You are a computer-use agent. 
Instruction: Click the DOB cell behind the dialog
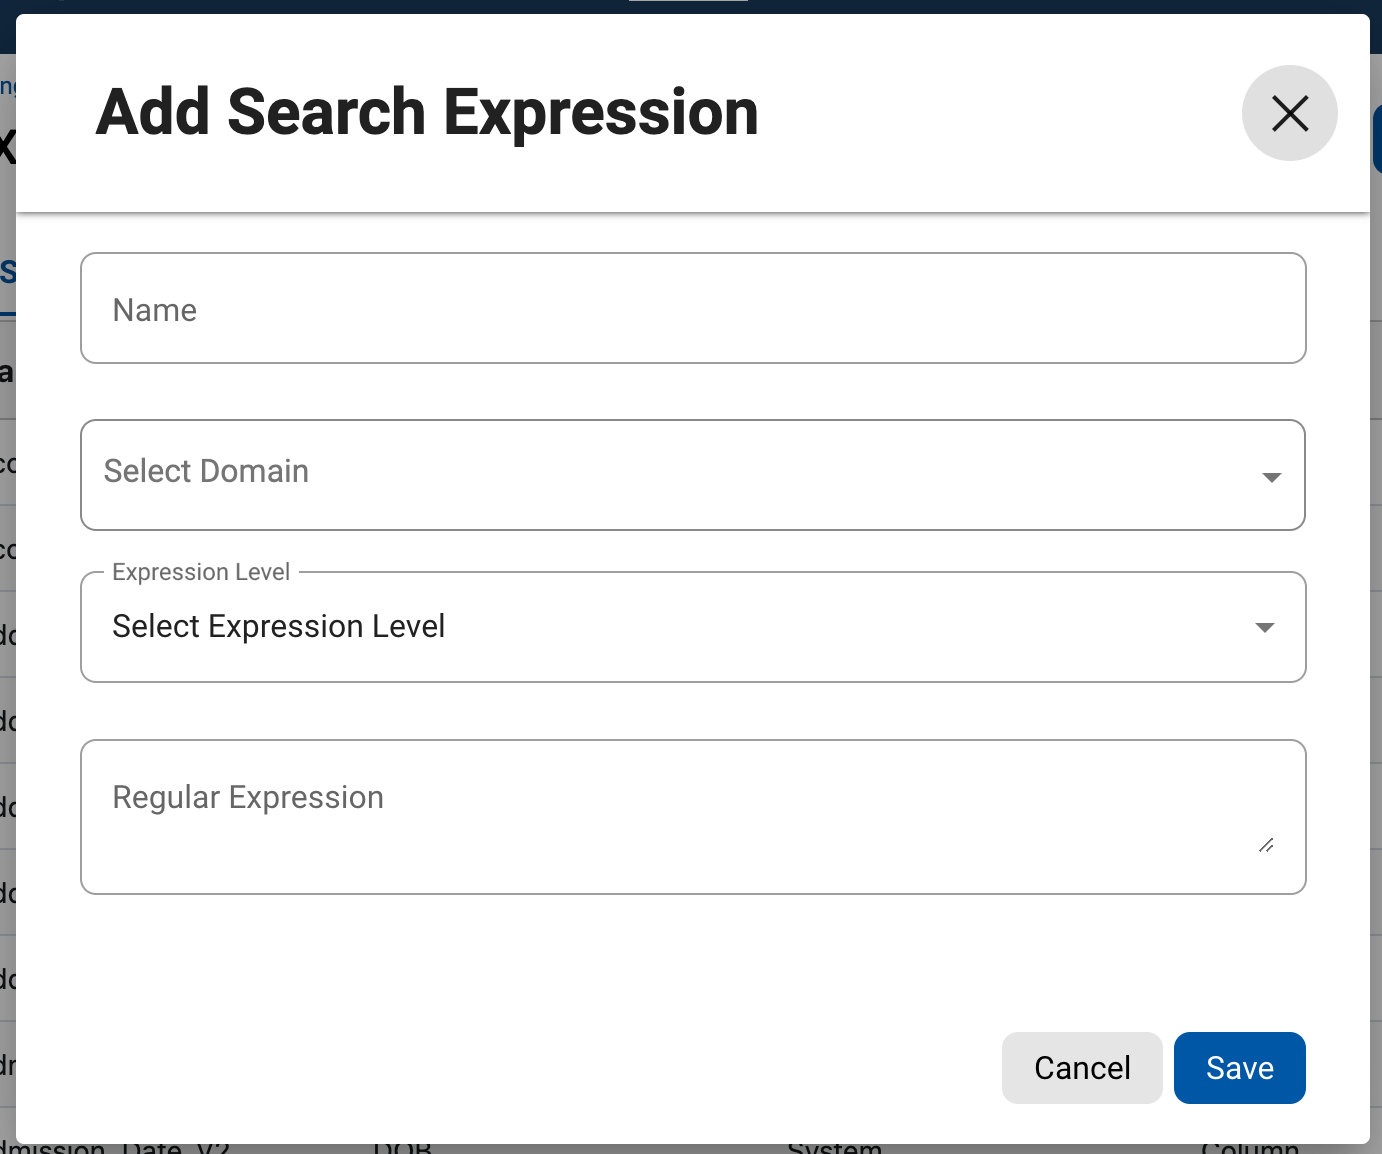tap(402, 1148)
